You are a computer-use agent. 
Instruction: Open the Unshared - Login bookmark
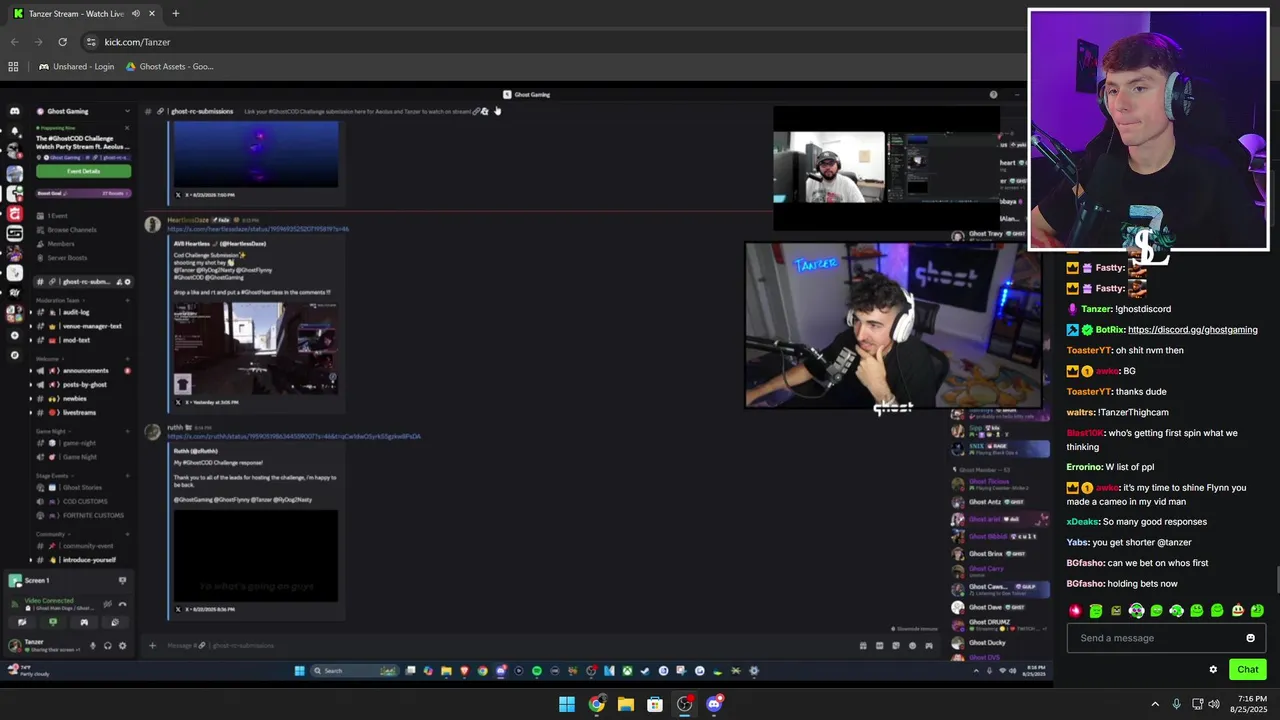pos(77,67)
